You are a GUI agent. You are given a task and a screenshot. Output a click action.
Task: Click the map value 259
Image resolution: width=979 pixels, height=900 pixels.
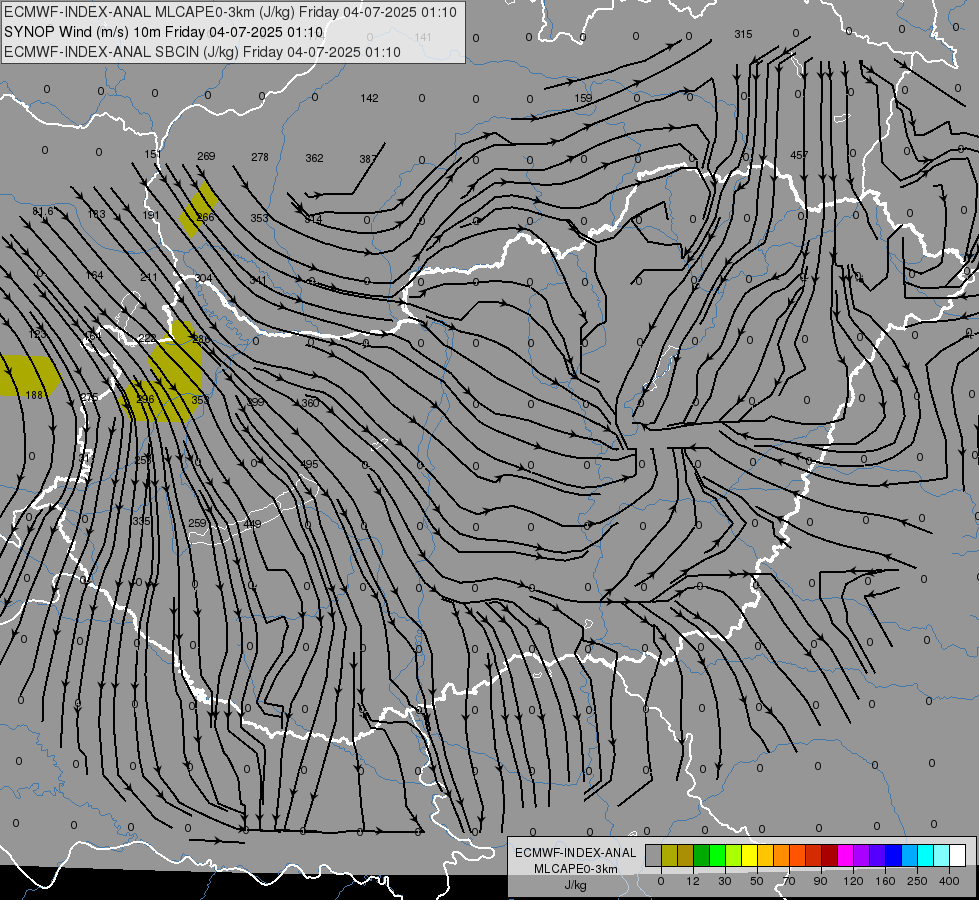(197, 523)
